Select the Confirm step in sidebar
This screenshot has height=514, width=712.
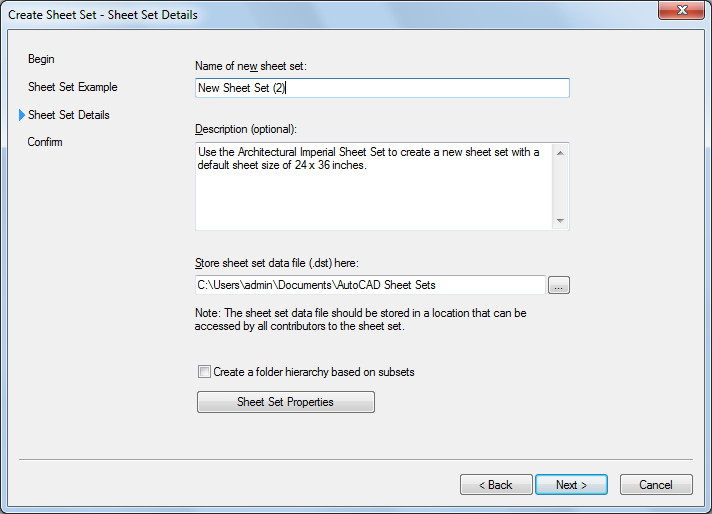click(x=45, y=142)
